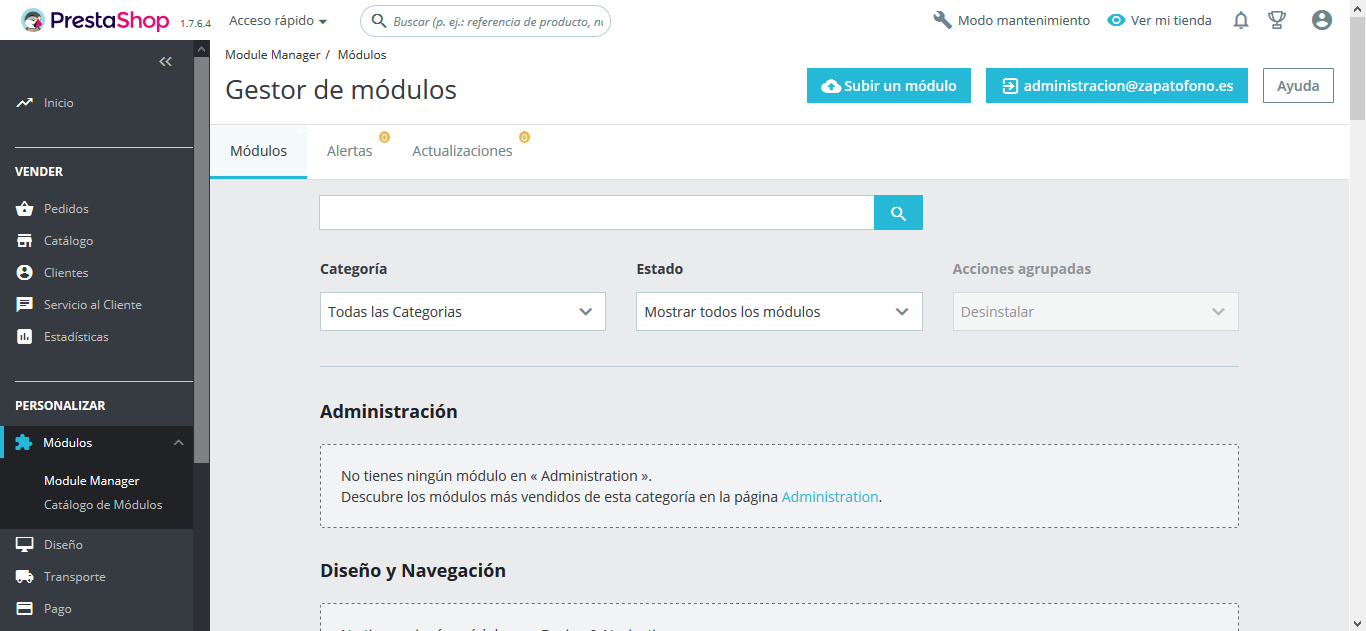Click the Inicio trending icon
The height and width of the screenshot is (631, 1366).
[x=25, y=103]
